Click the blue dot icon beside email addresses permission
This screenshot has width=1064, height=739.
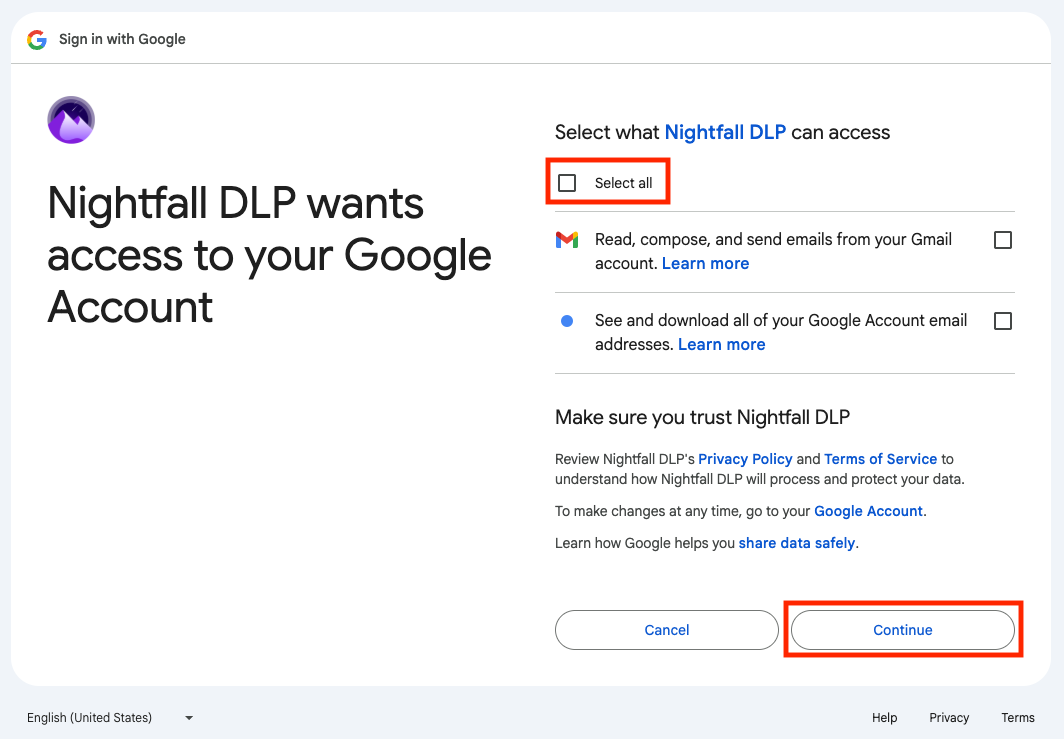pos(567,321)
